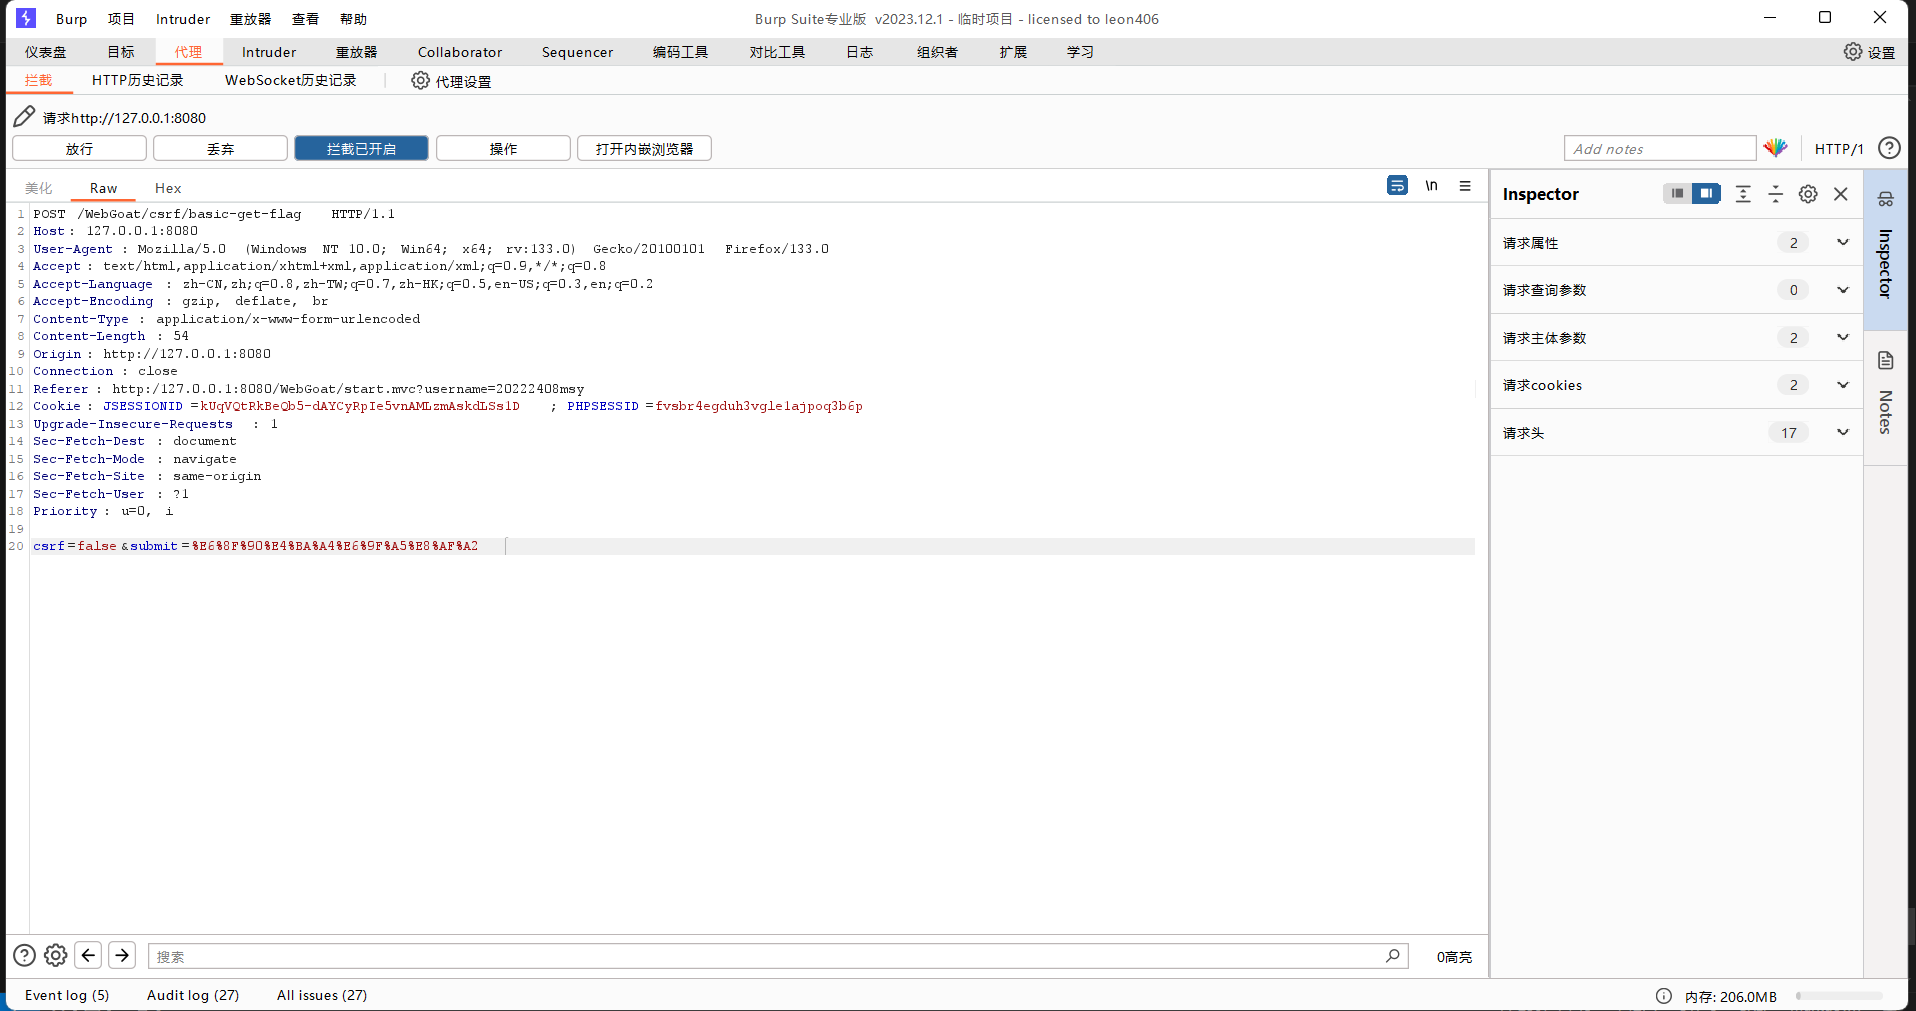Switch to the Collaborator tab

460,52
